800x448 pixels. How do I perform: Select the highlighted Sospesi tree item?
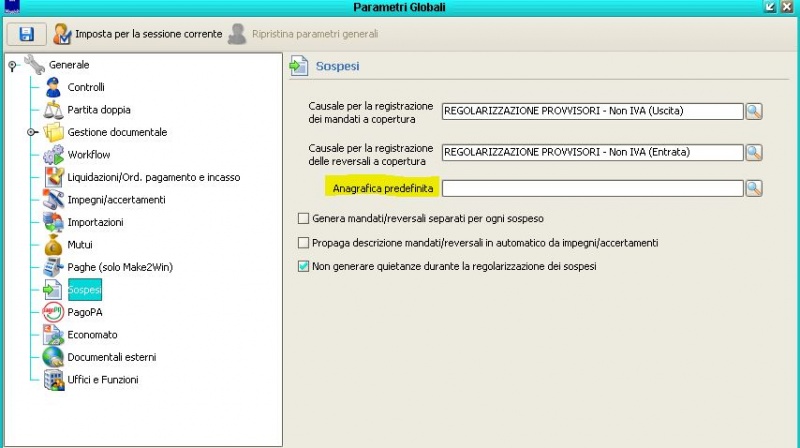85,289
